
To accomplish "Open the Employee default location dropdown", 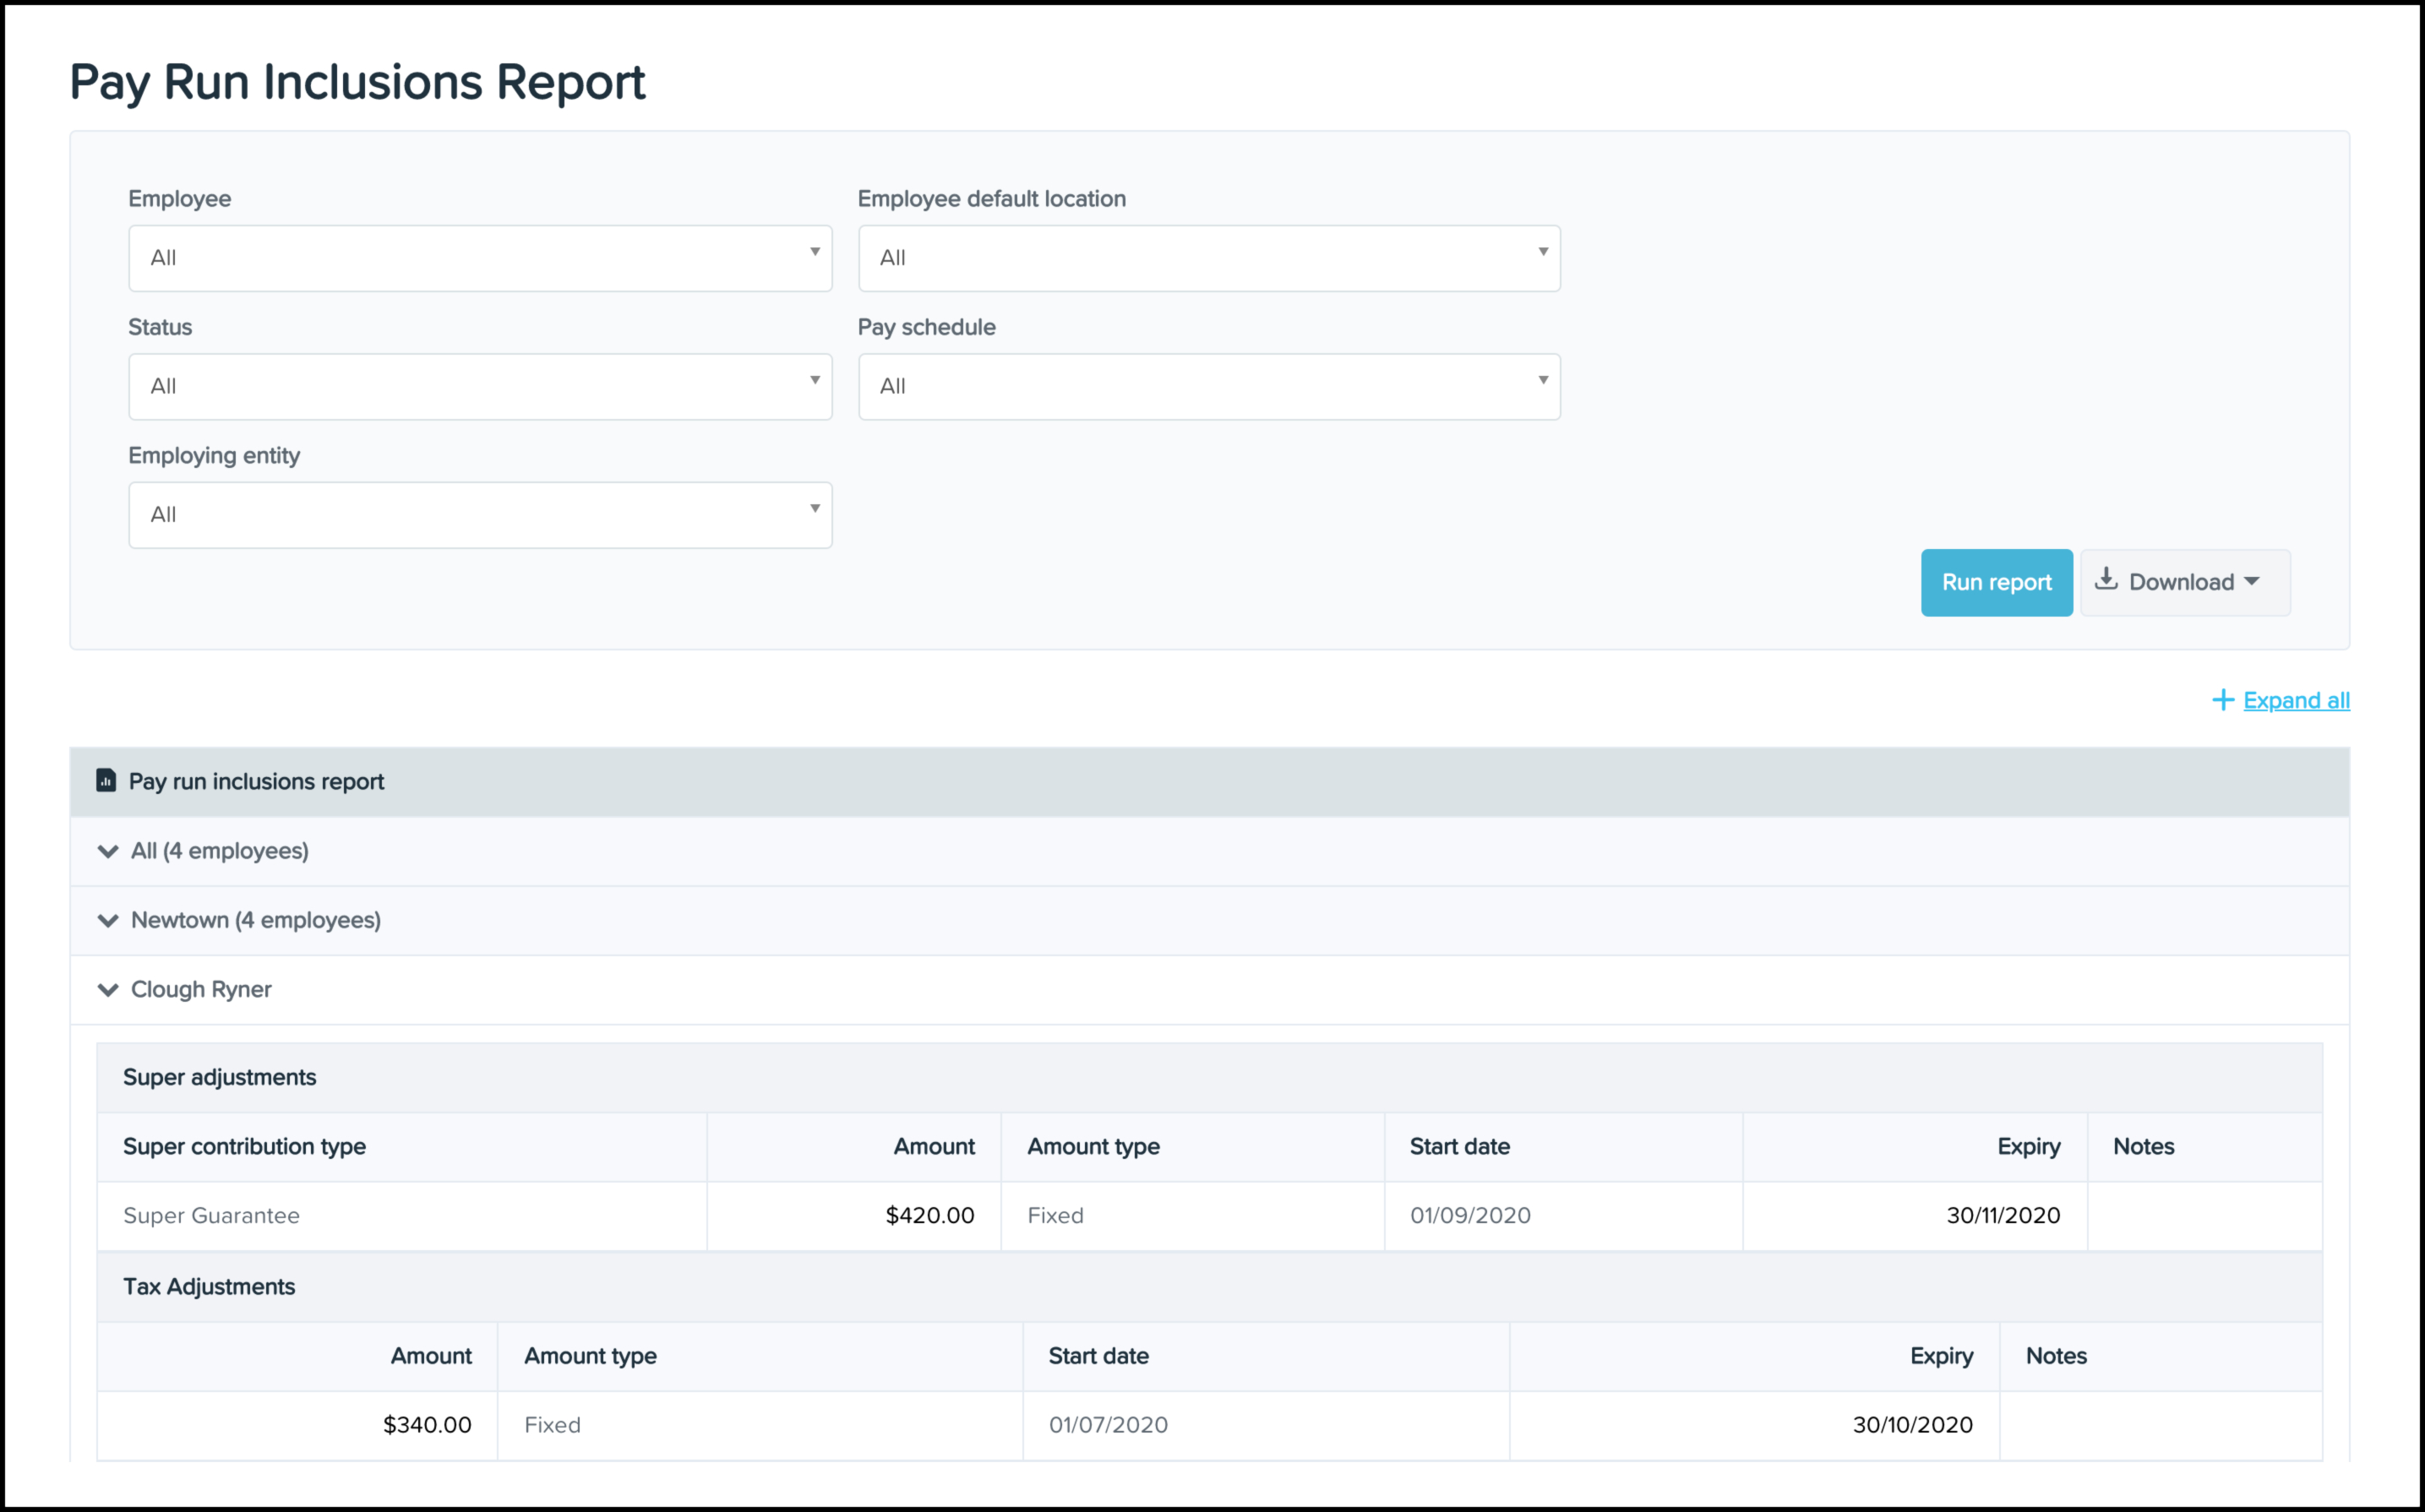I will pos(1208,258).
